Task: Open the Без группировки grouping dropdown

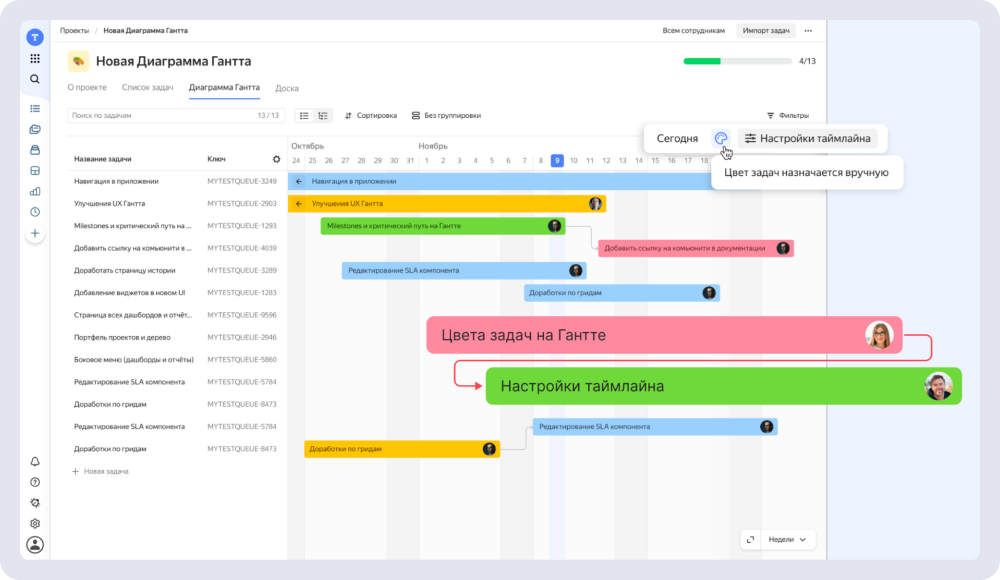Action: (446, 115)
